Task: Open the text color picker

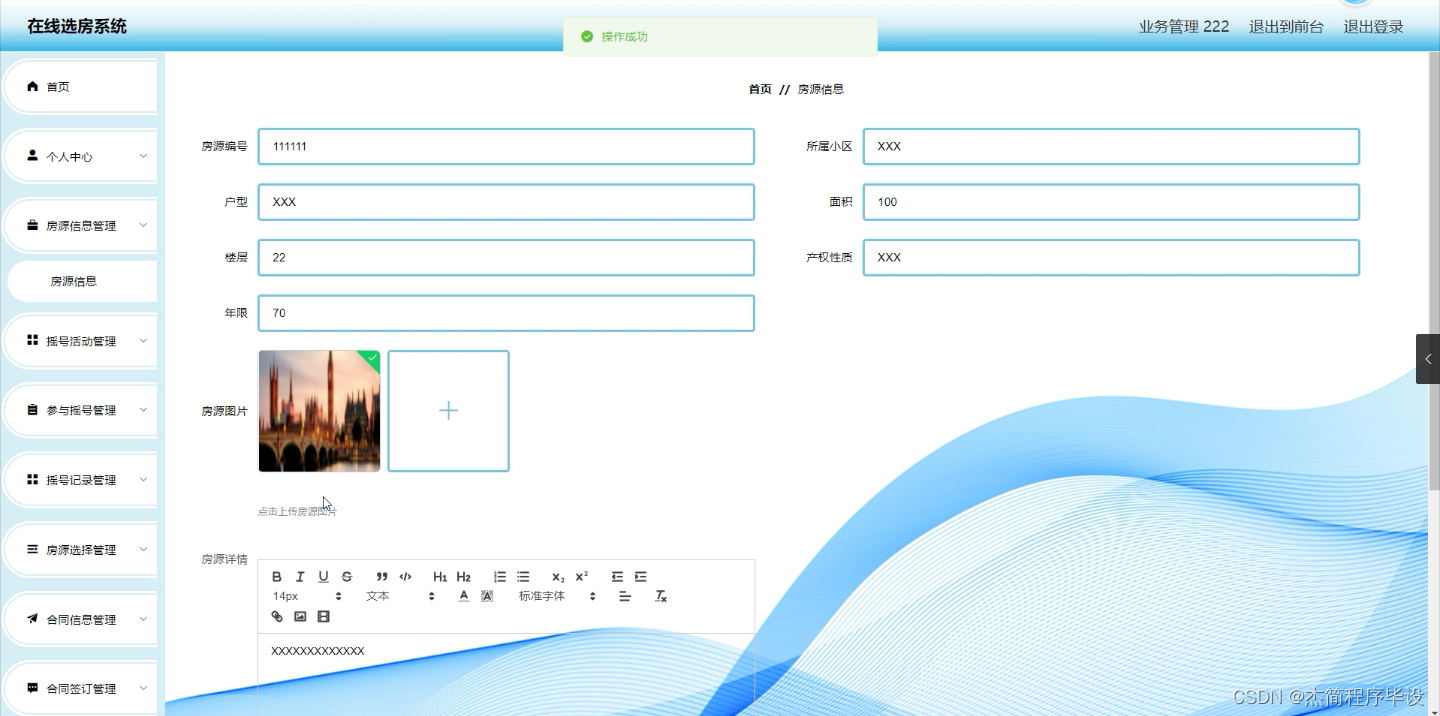Action: pyautogui.click(x=463, y=595)
